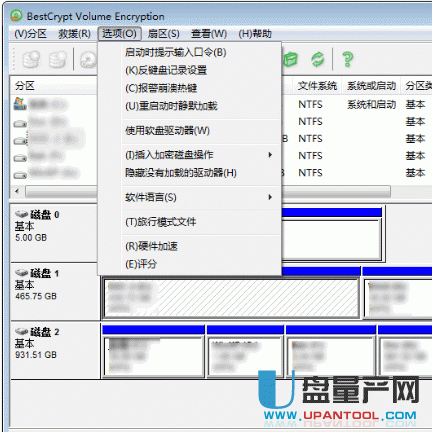Click the green refresh arrows icon

point(317,60)
